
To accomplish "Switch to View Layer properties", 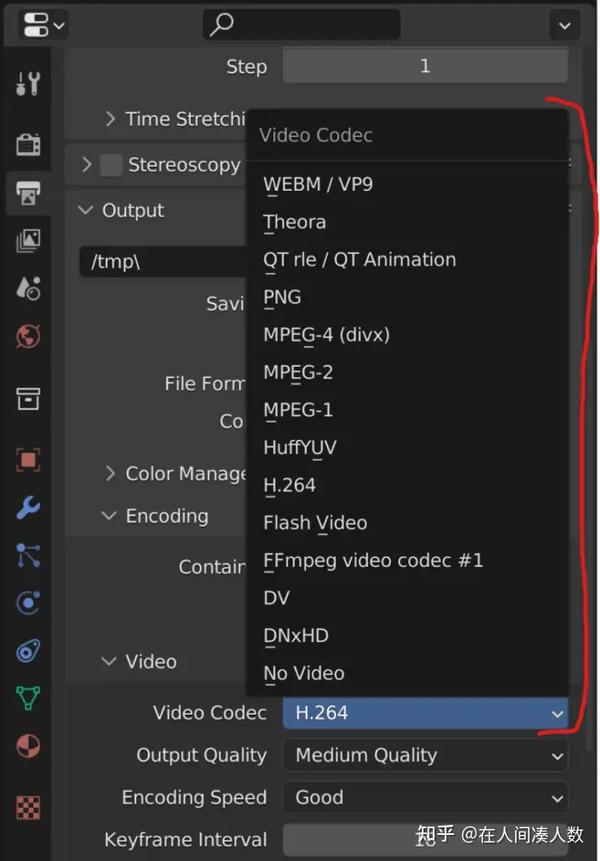I will pyautogui.click(x=29, y=240).
